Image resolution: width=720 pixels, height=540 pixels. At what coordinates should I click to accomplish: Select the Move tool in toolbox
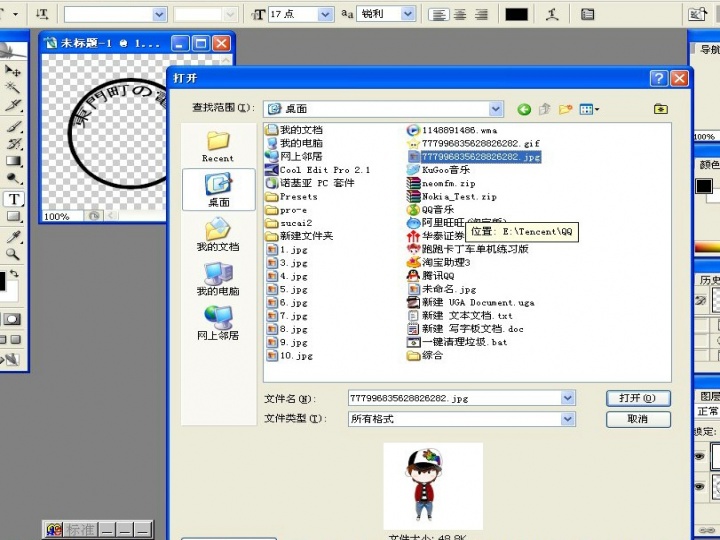(12, 71)
